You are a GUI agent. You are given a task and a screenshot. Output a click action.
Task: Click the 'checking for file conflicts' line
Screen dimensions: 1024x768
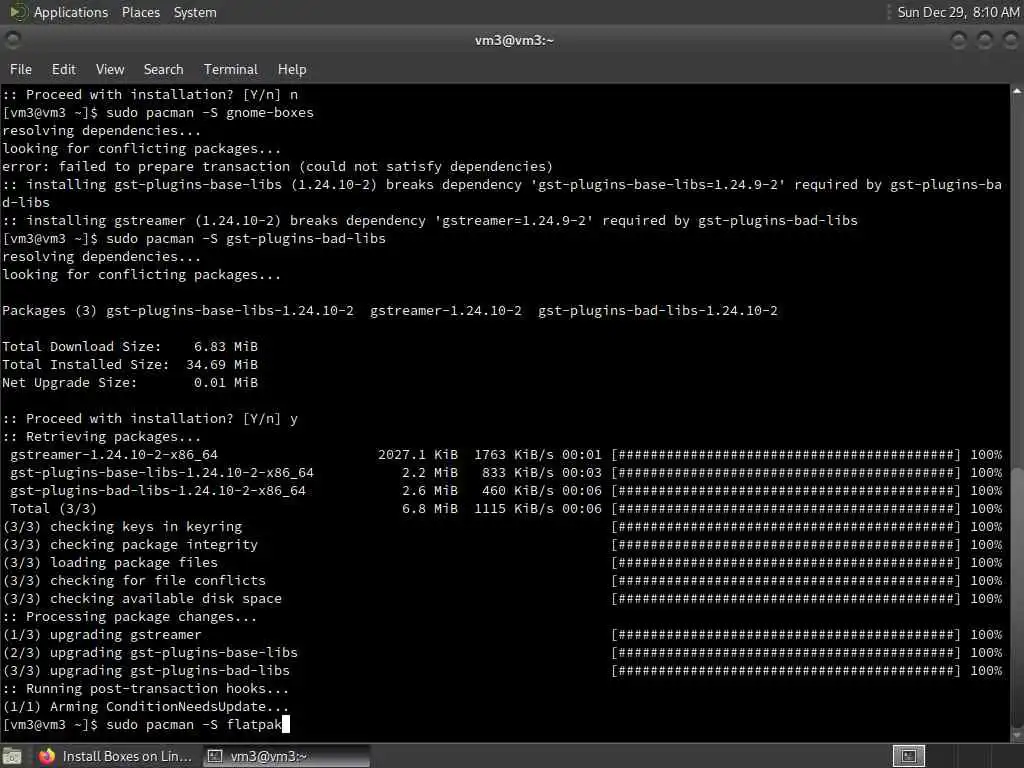(502, 580)
